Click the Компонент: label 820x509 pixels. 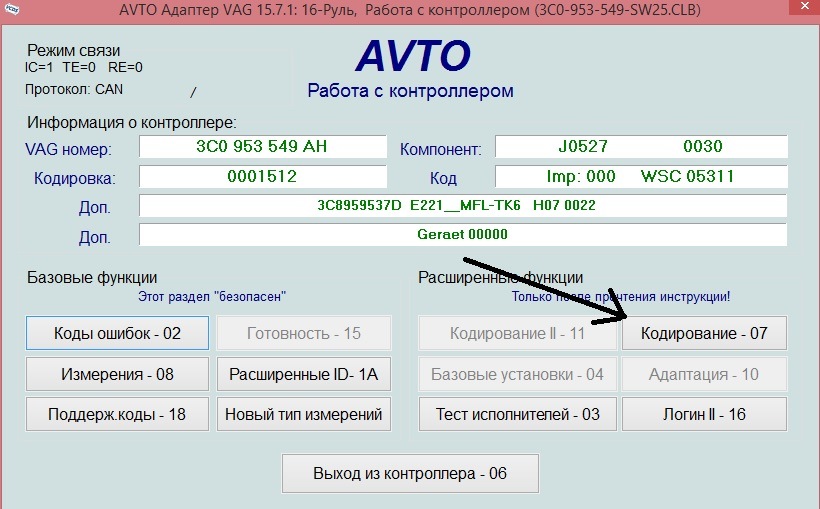441,150
